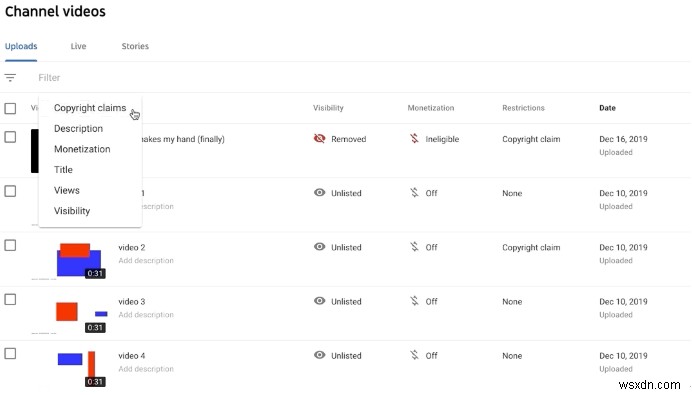Viewport: 692px width, 395px height.
Task: Click Copyright claim restriction for video 2
Action: 531,248
